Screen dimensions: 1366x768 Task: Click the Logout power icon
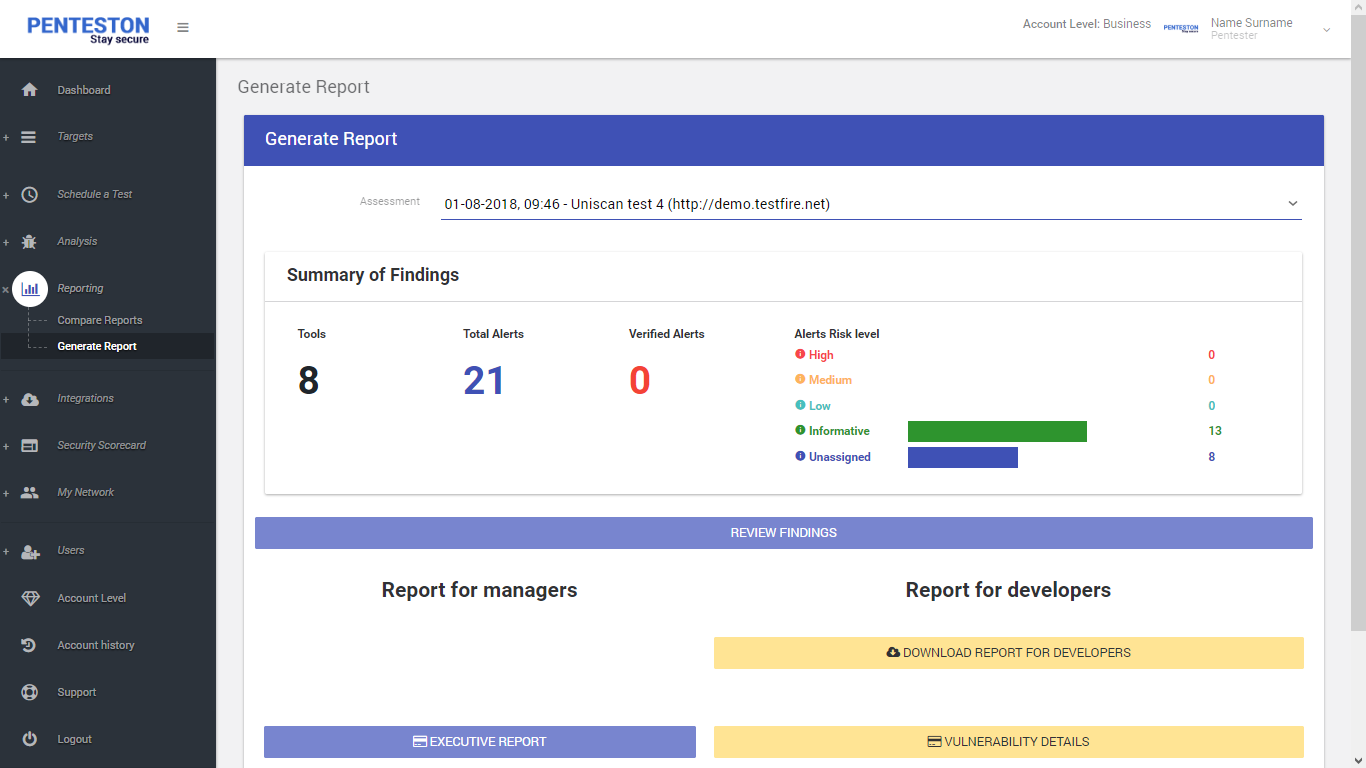[29, 739]
